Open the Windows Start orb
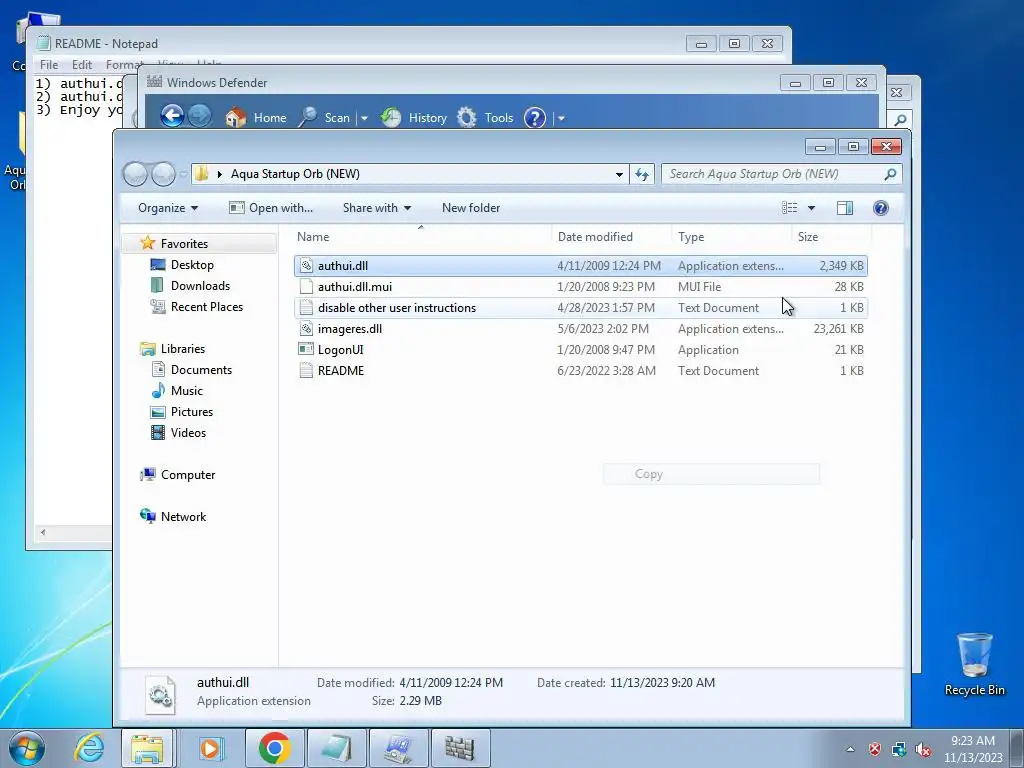This screenshot has height=768, width=1024. click(x=27, y=748)
